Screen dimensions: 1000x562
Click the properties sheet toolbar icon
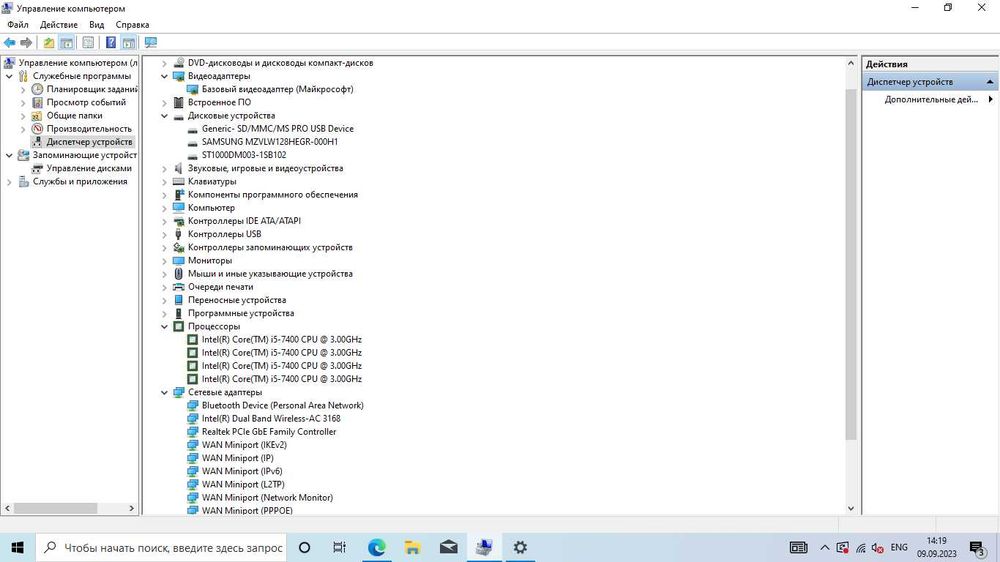[x=88, y=43]
